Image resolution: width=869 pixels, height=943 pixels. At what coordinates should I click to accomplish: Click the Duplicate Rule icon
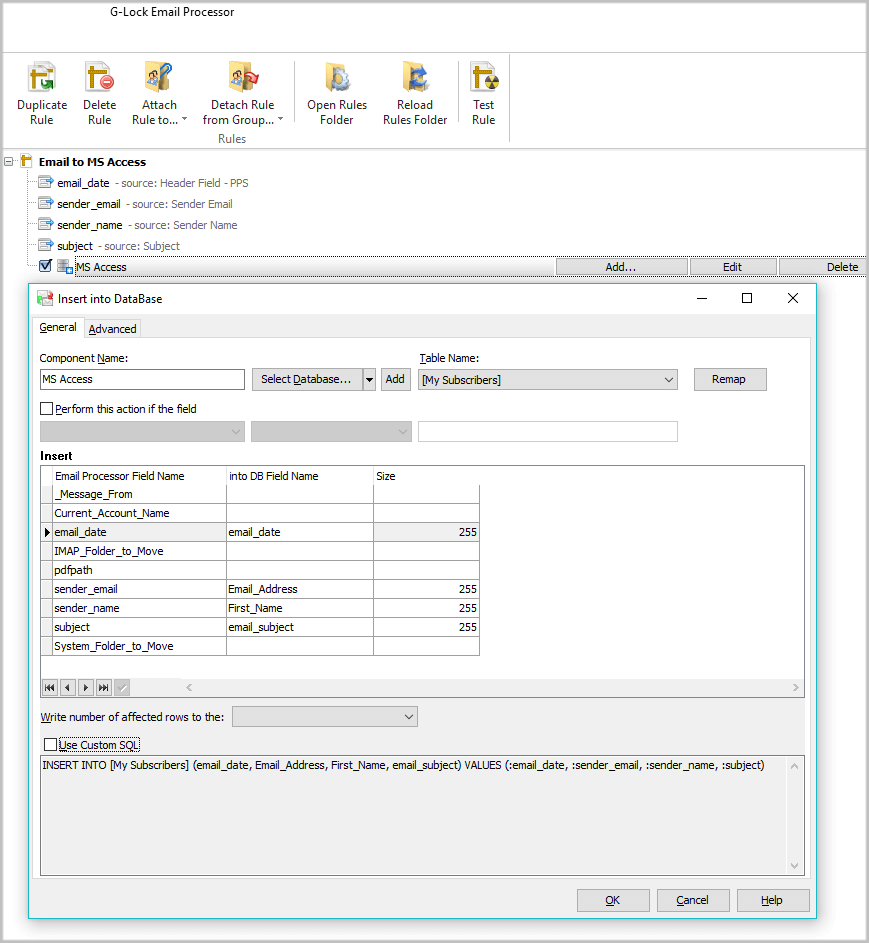(x=41, y=78)
